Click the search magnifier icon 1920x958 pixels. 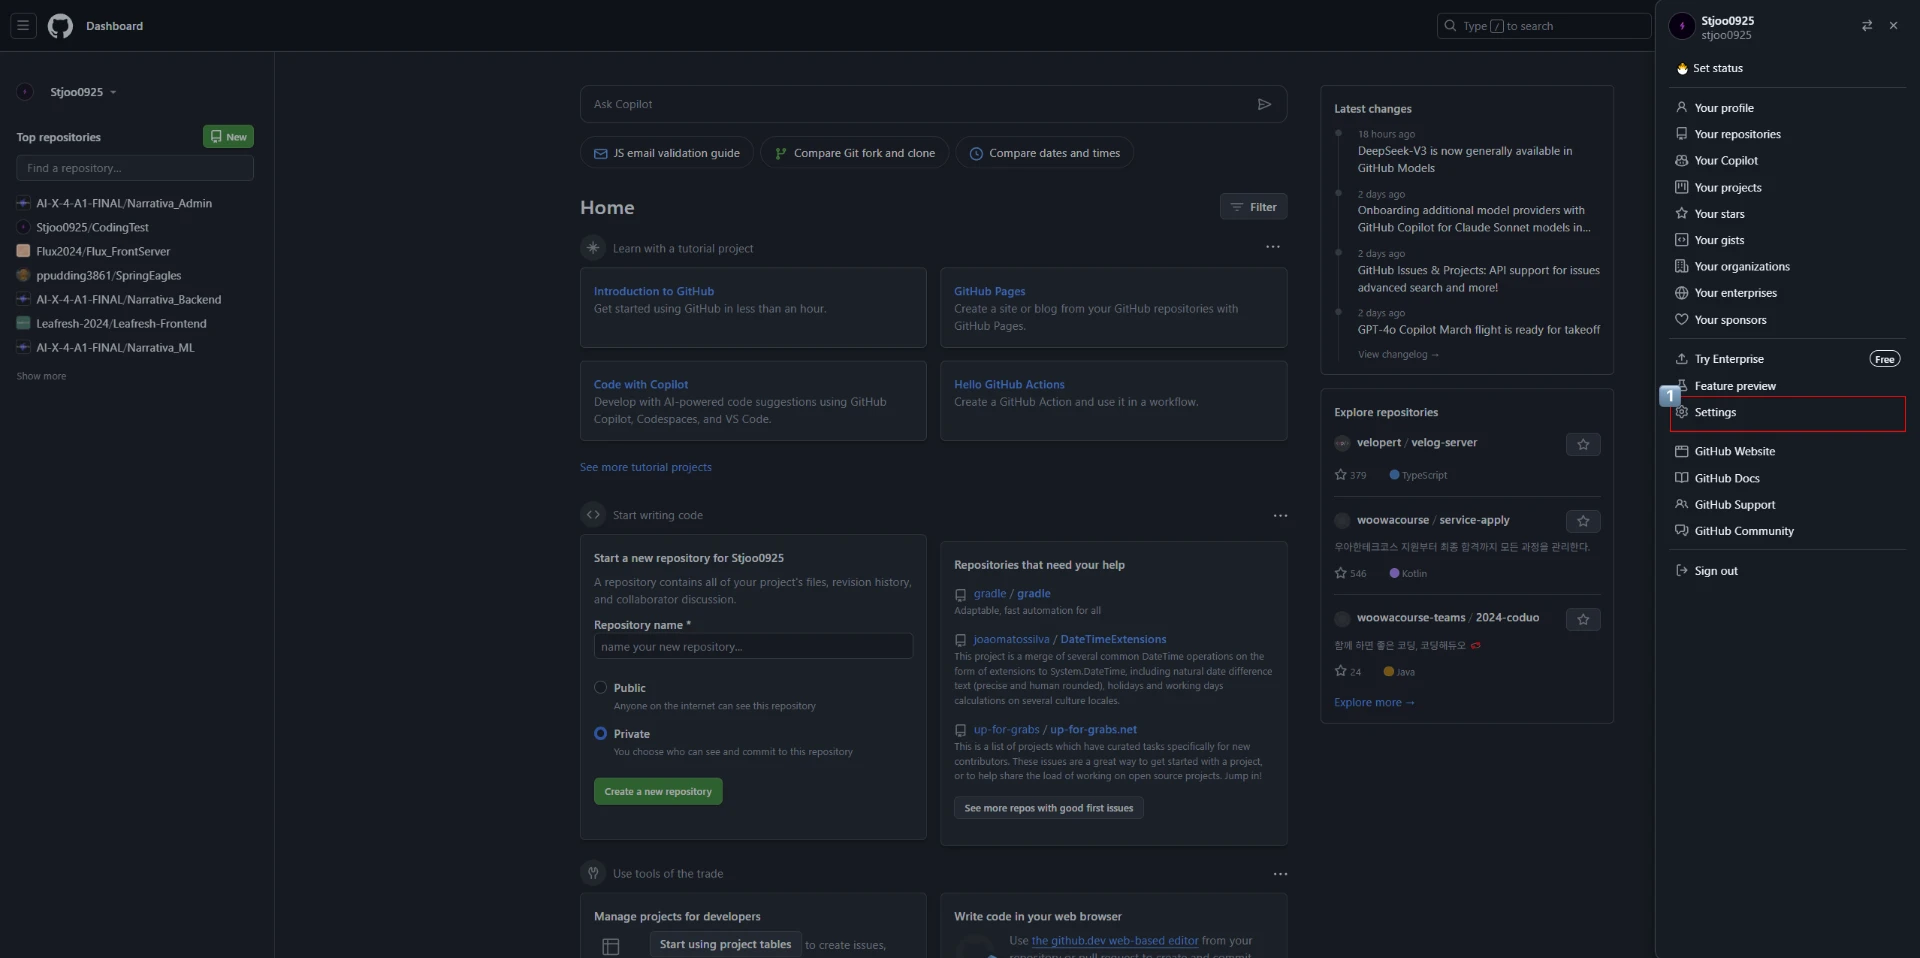pos(1450,26)
